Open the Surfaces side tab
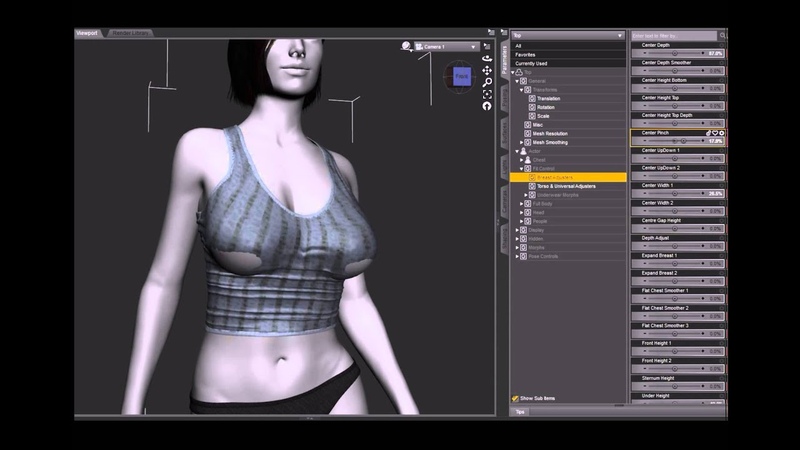Image resolution: width=800 pixels, height=450 pixels. point(505,132)
